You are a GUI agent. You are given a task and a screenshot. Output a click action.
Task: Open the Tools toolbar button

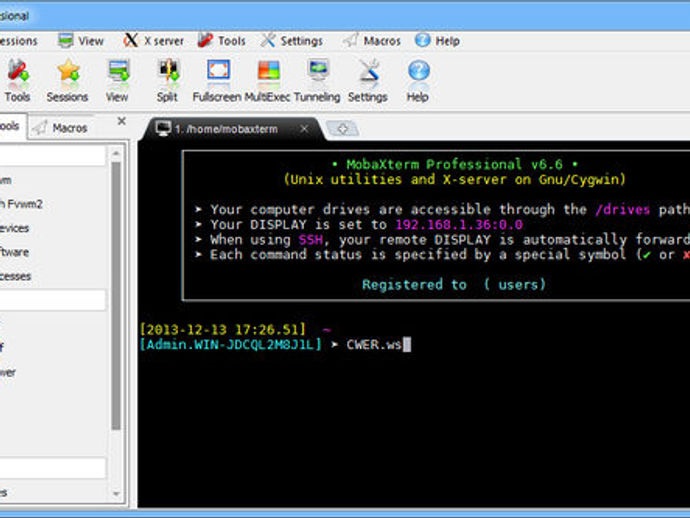[x=18, y=80]
